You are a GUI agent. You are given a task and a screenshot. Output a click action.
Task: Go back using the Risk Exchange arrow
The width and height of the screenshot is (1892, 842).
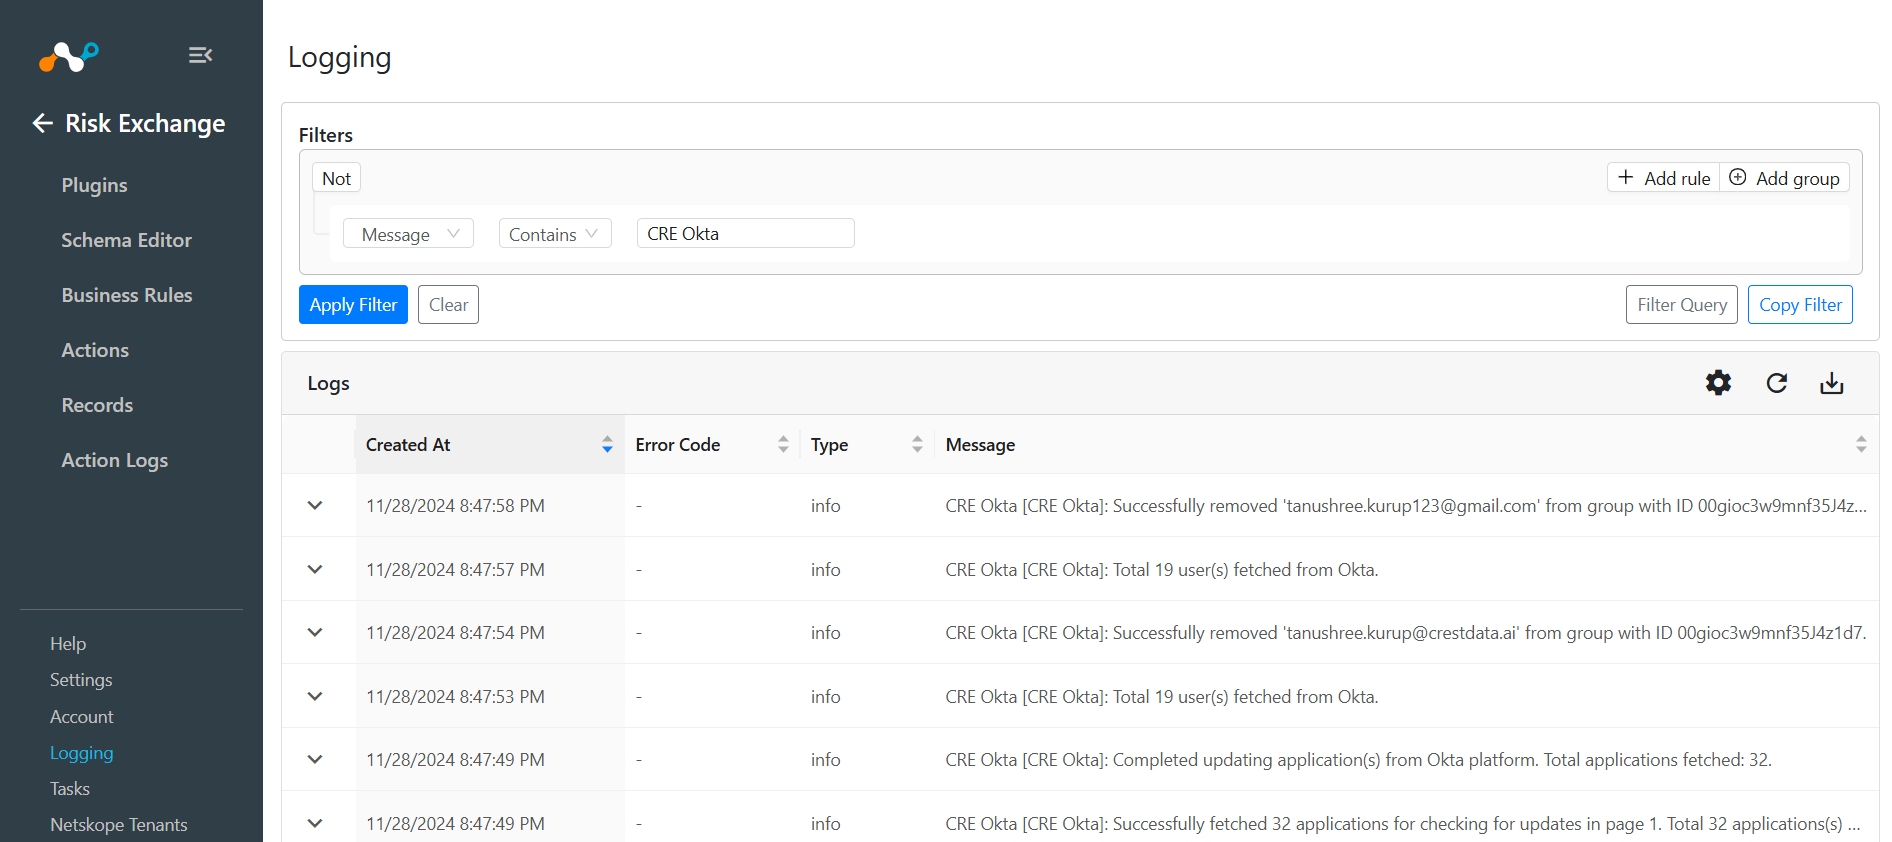[42, 123]
